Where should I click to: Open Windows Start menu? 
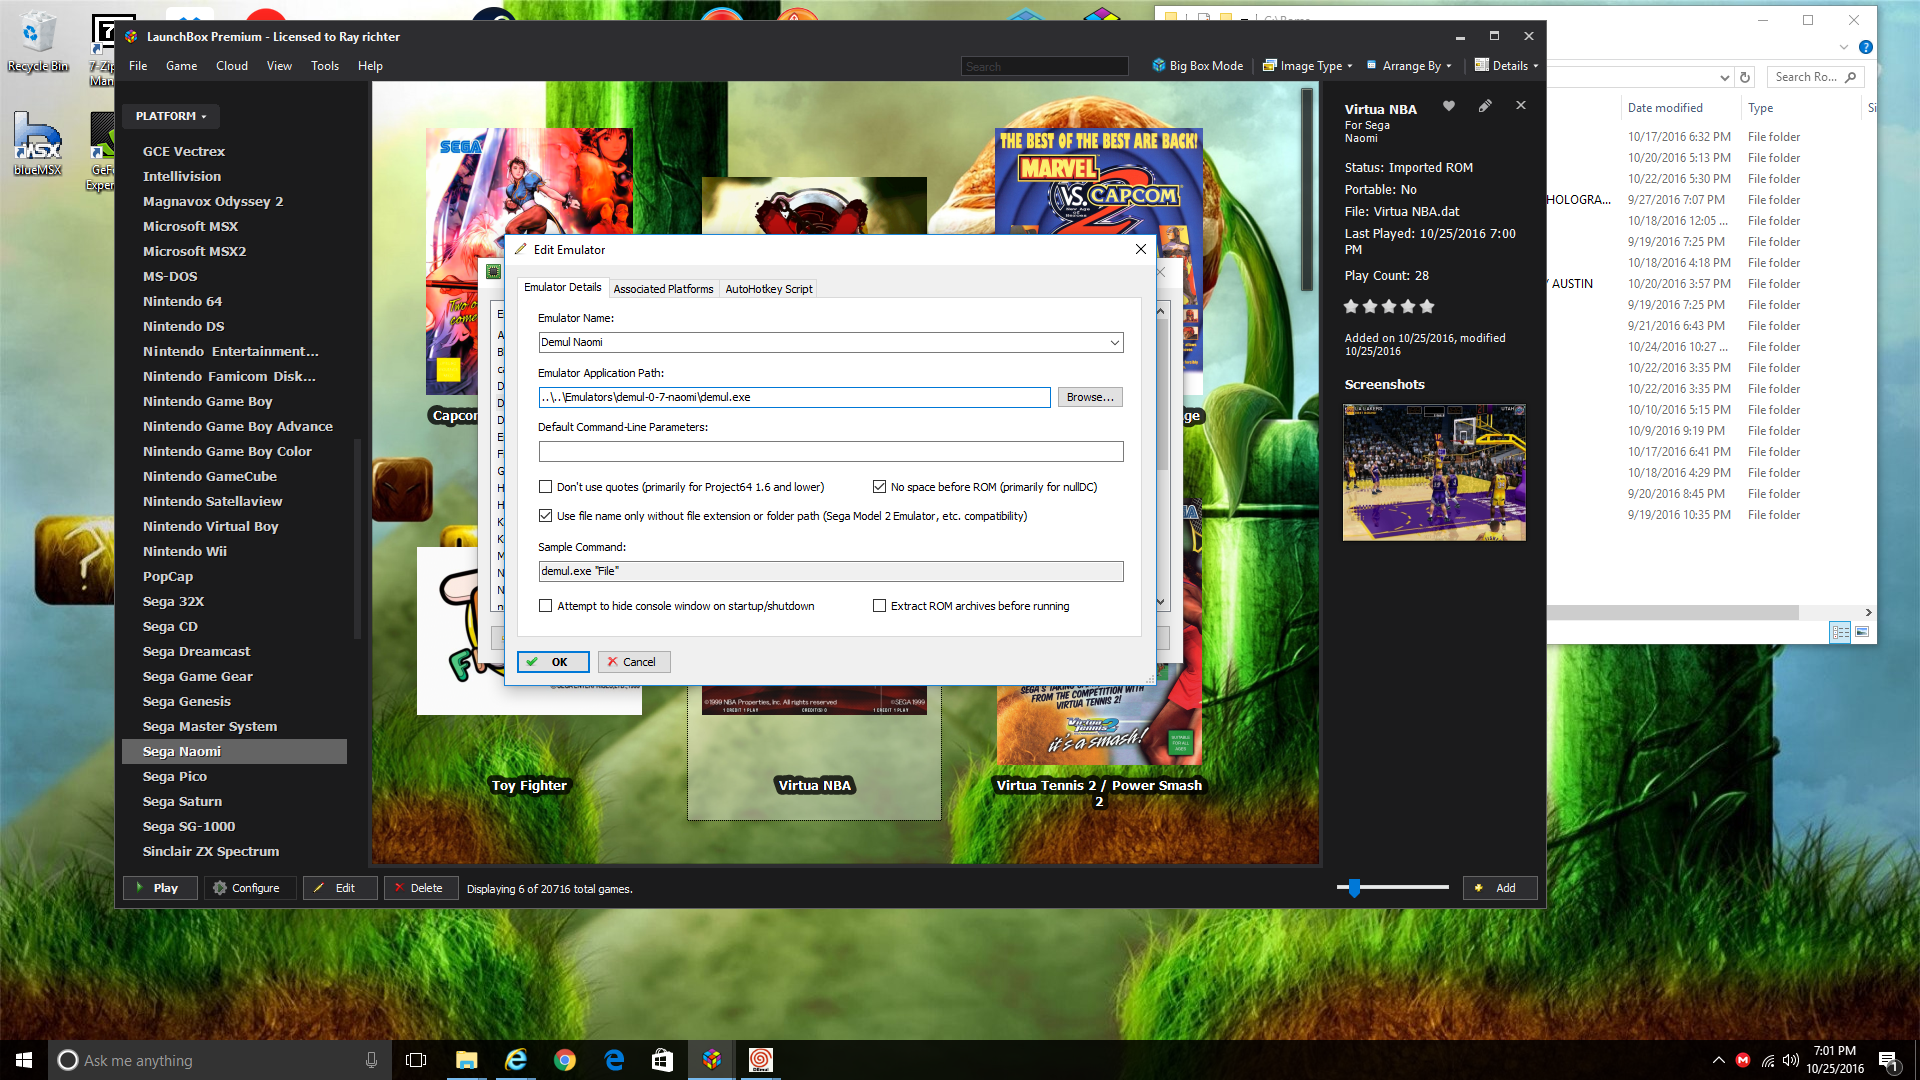click(24, 1060)
